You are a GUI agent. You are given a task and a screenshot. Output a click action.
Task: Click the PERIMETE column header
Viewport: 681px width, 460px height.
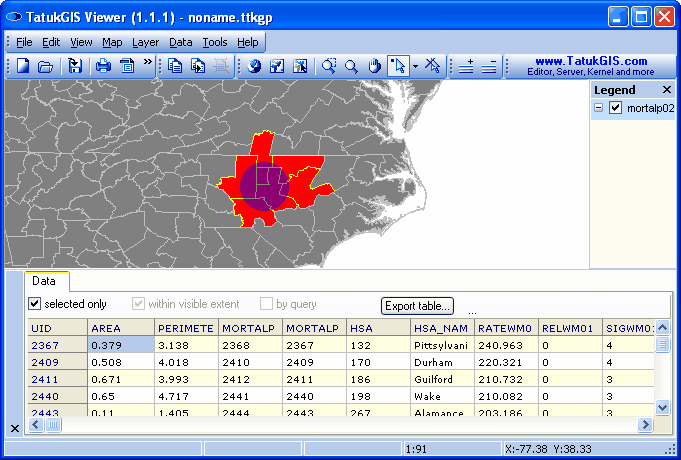186,328
